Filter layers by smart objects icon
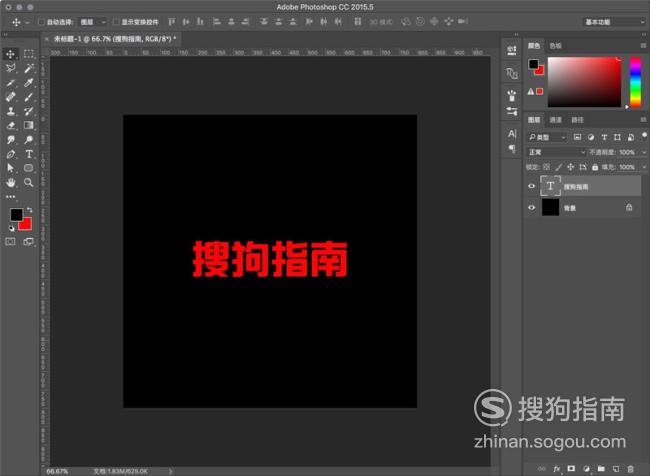This screenshot has height=476, width=650. click(x=631, y=137)
